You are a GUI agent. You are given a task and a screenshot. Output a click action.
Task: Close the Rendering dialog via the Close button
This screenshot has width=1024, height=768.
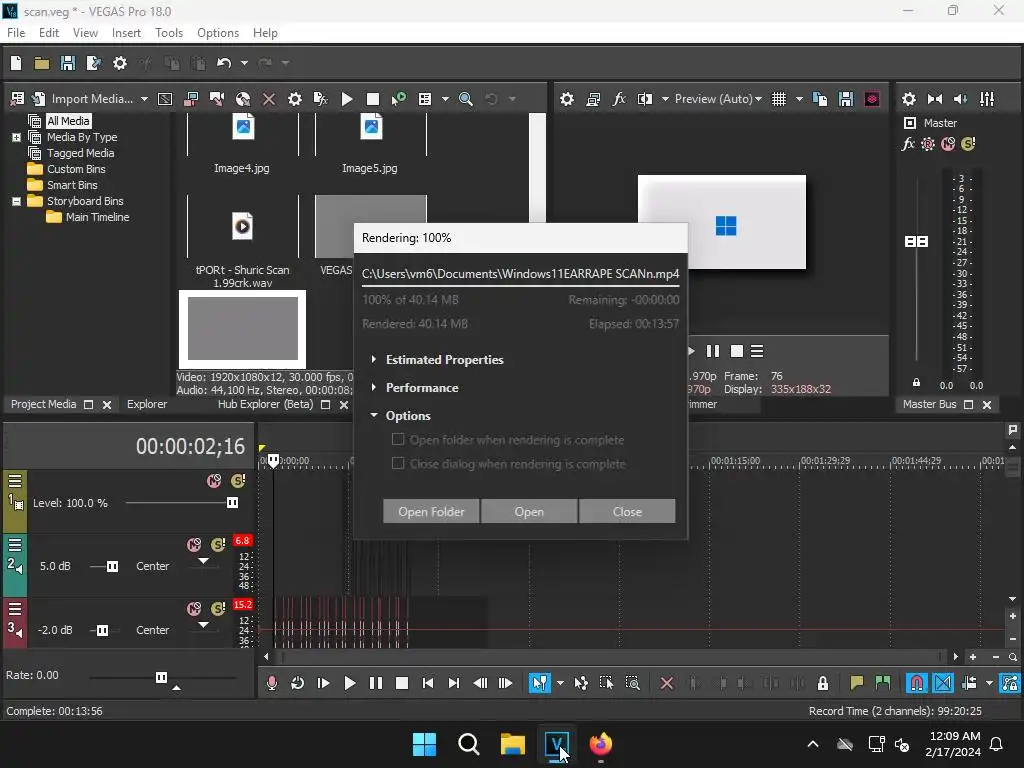(627, 511)
